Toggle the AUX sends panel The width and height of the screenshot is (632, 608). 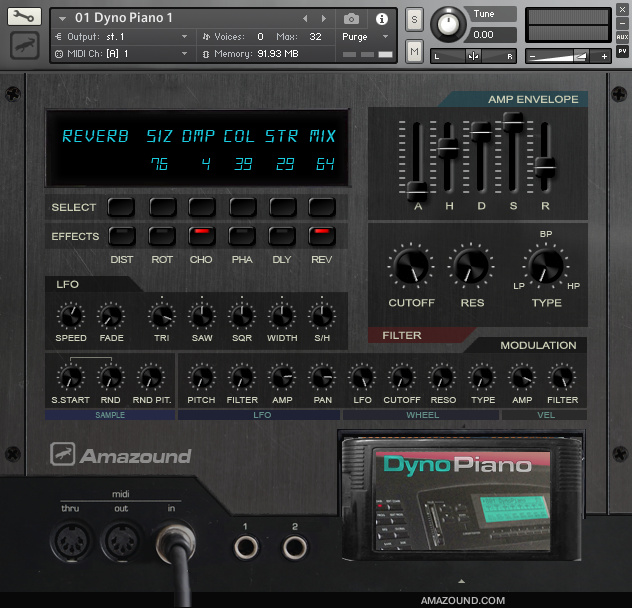coord(622,37)
